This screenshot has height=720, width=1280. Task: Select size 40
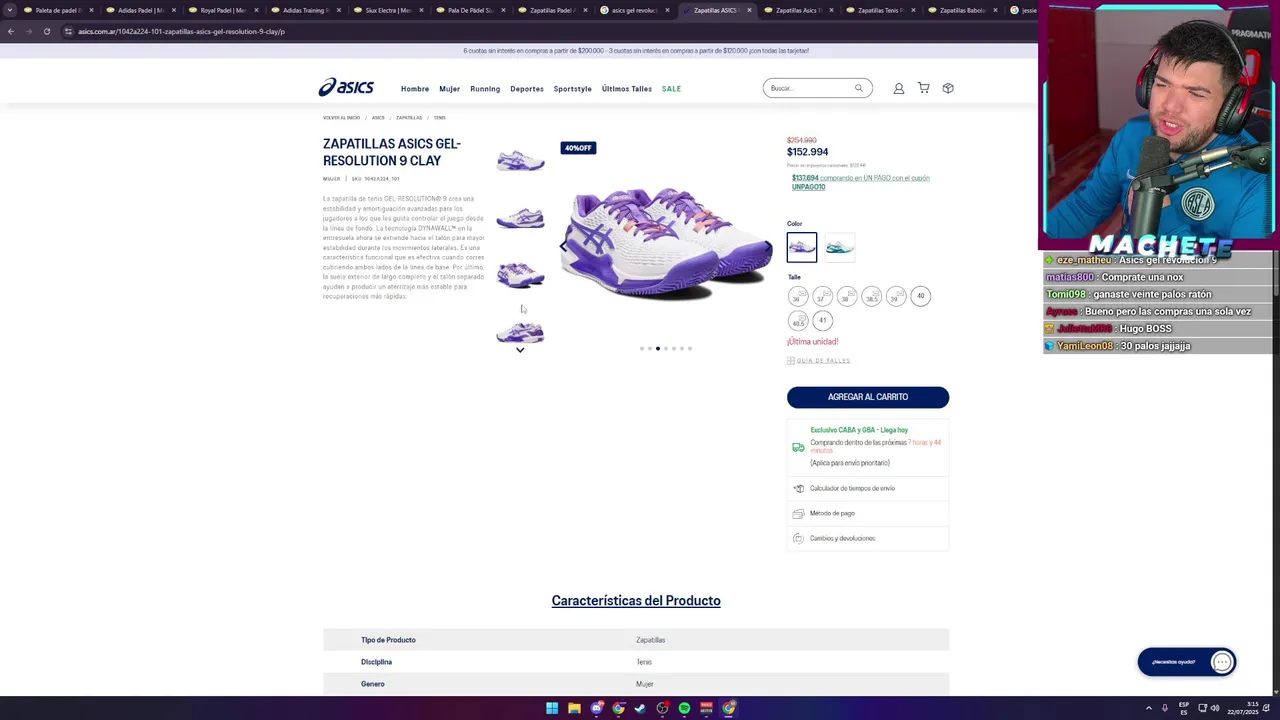click(921, 296)
